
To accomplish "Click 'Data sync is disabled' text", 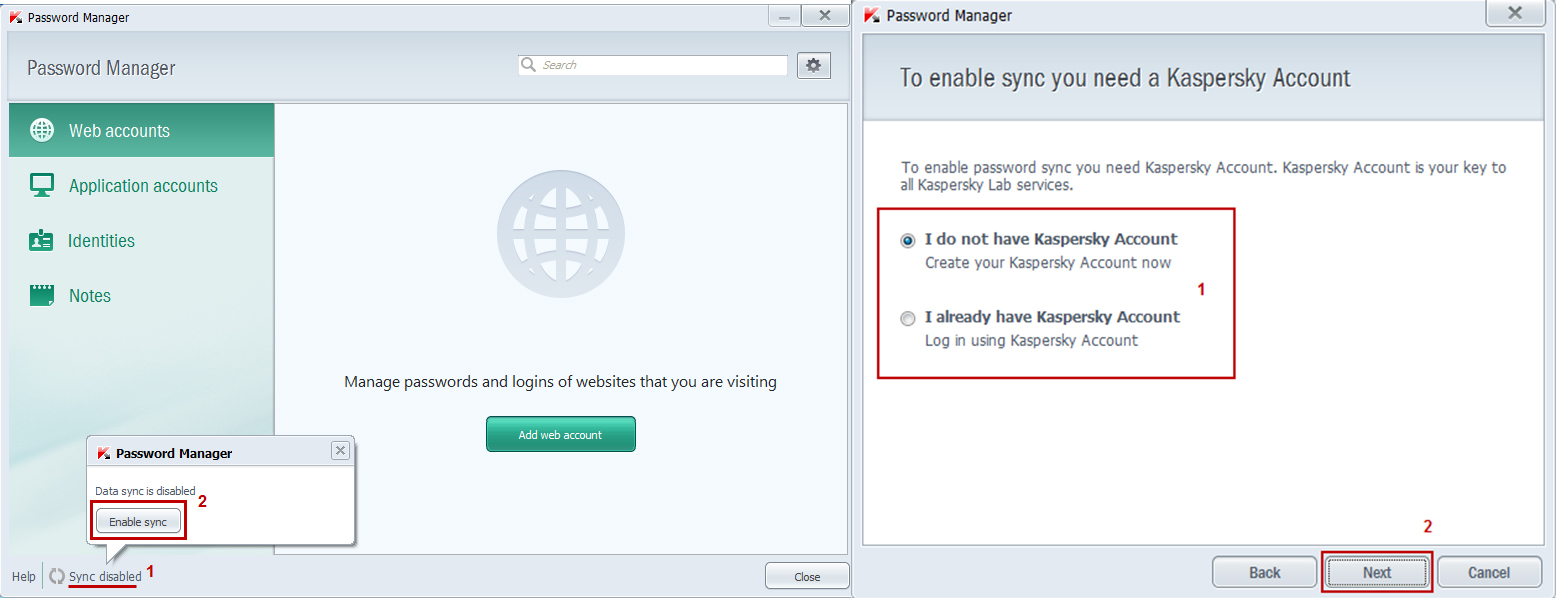I will pos(145,491).
